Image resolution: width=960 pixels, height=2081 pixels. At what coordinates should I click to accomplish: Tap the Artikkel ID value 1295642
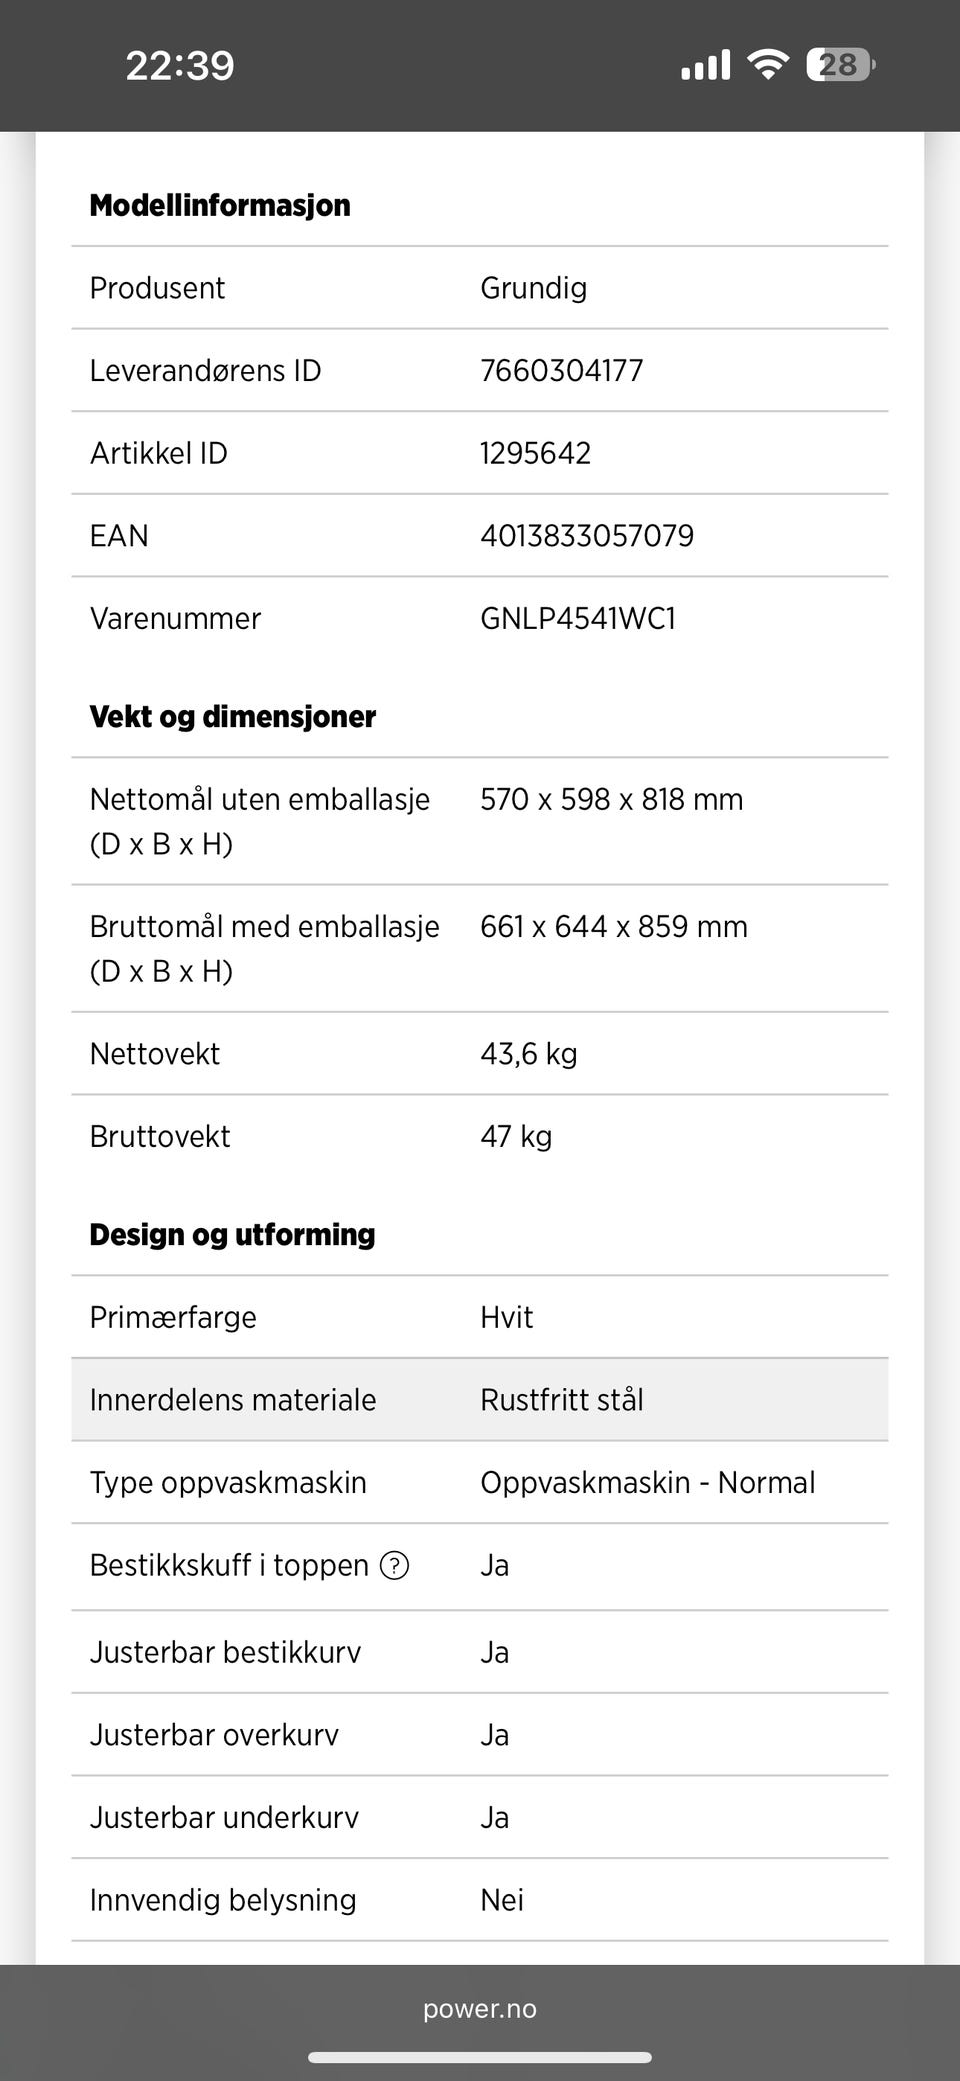[x=536, y=454]
